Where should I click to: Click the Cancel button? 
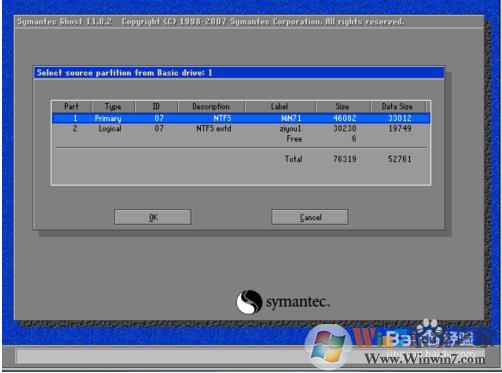310,217
